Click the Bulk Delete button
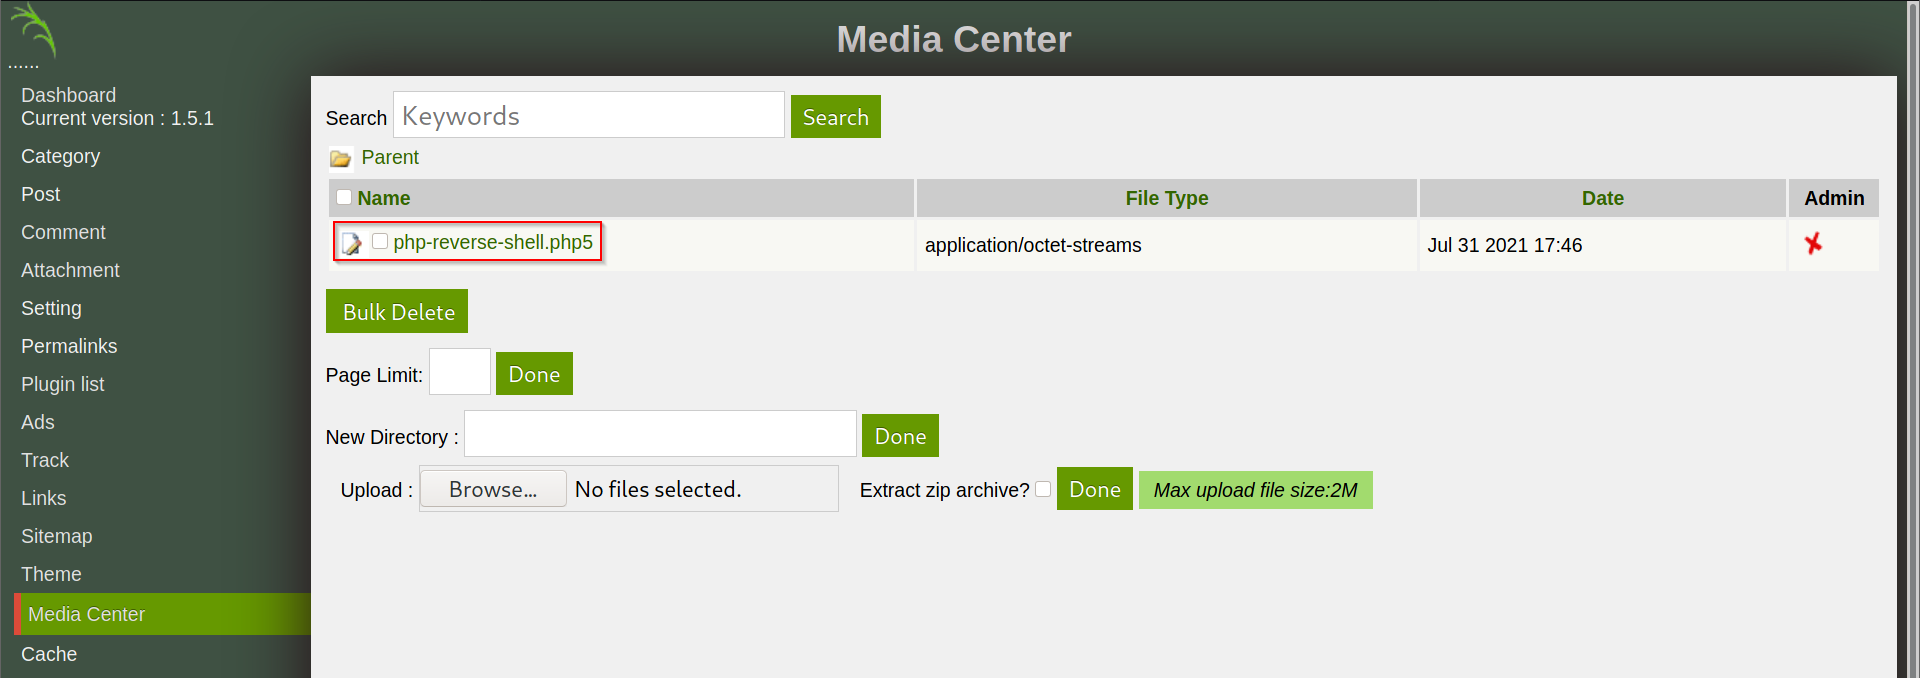The image size is (1920, 678). coord(397,312)
